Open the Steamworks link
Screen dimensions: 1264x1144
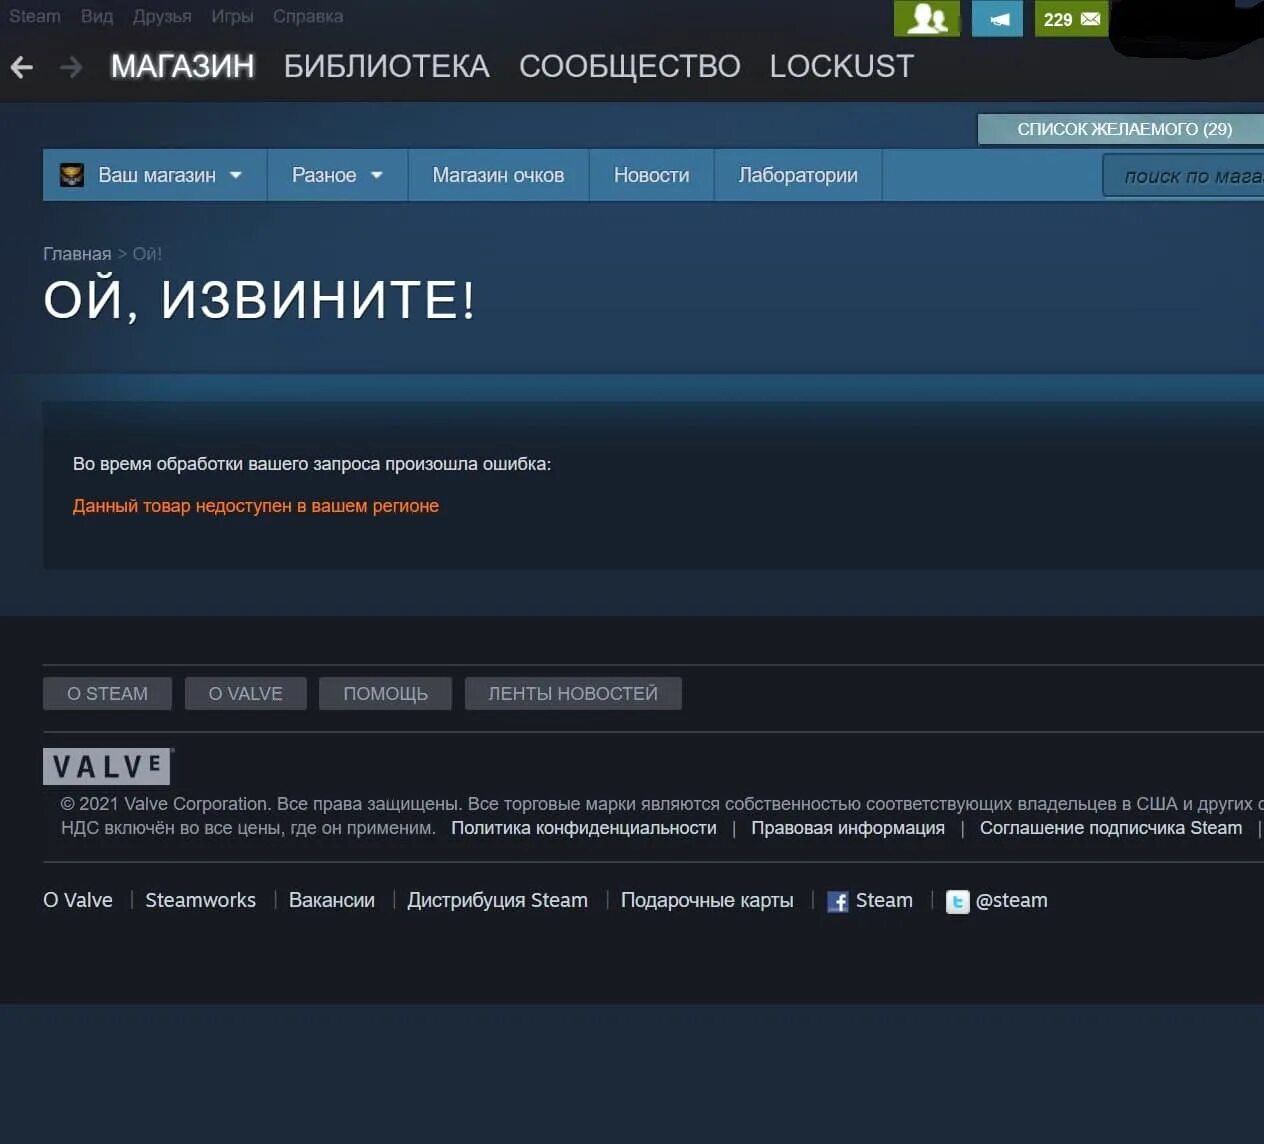[200, 900]
